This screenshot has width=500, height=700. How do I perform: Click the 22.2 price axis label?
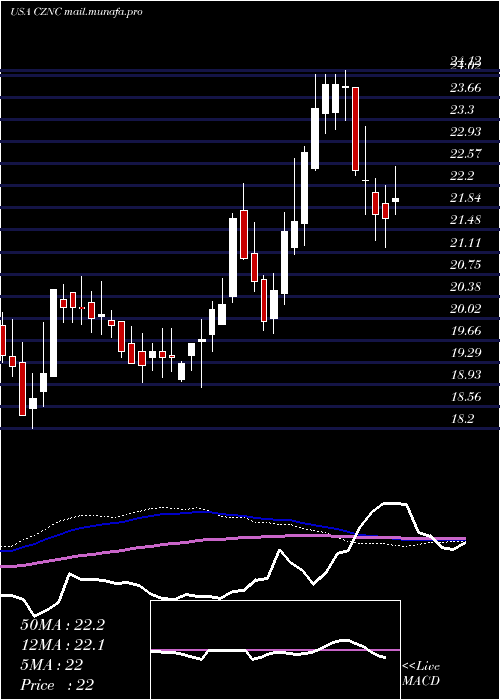tap(462, 175)
